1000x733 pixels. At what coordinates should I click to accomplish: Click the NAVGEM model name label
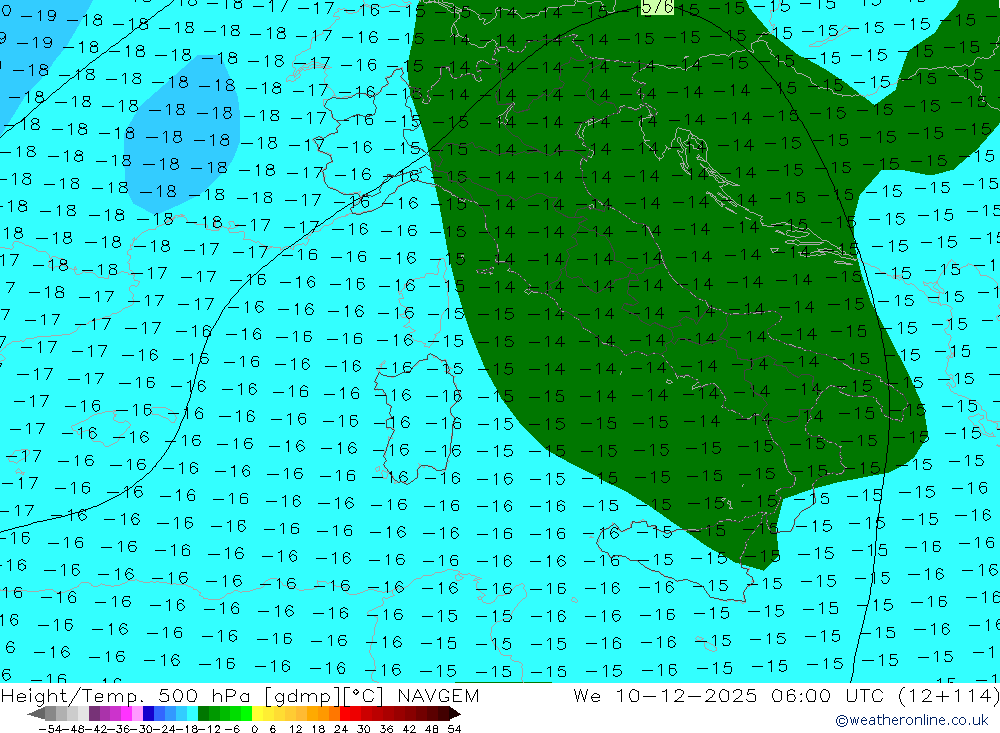click(x=438, y=695)
